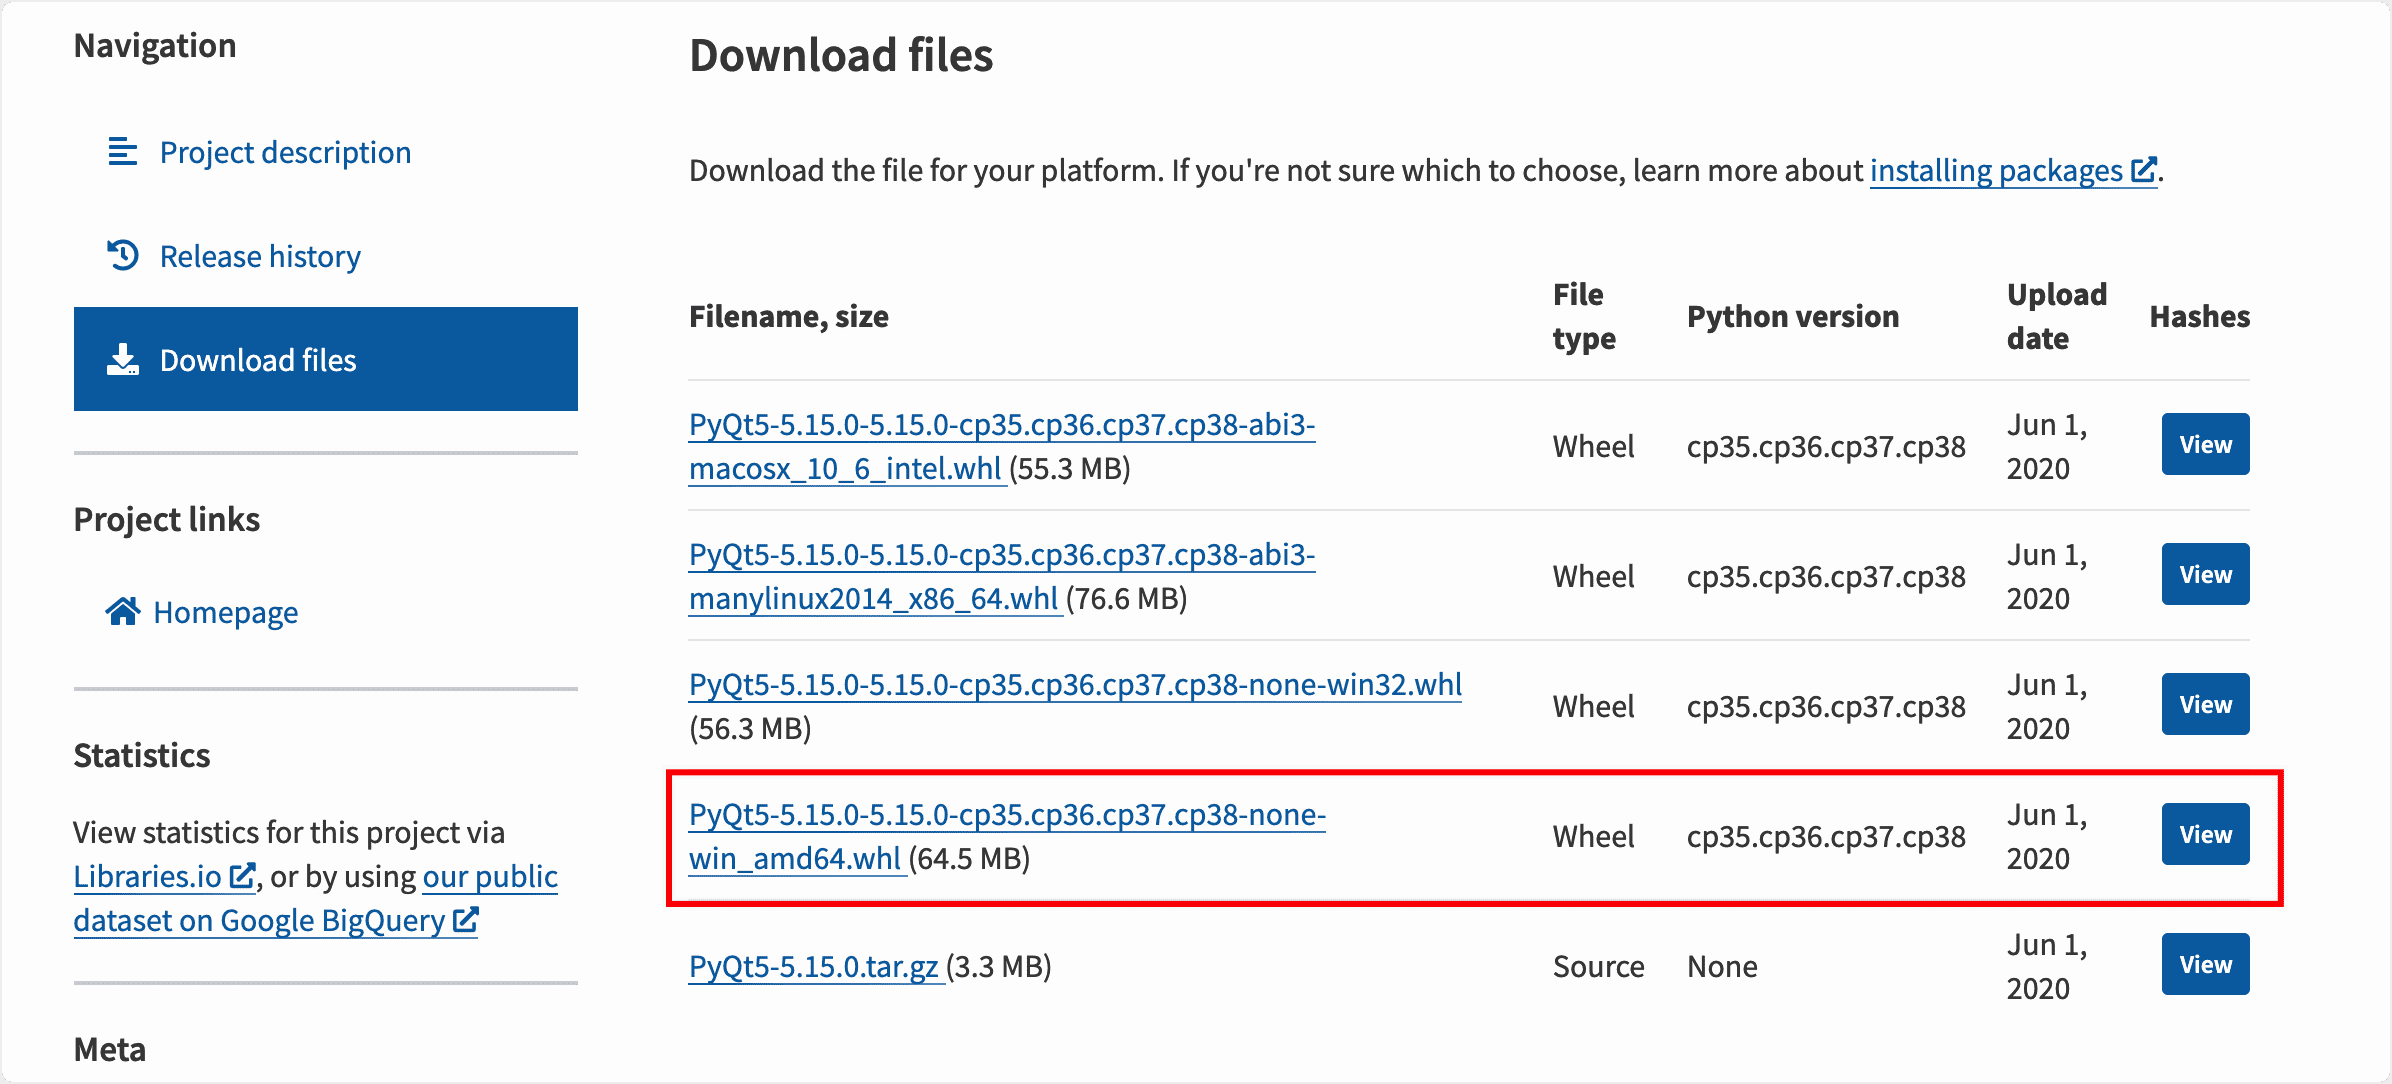
Task: Download the win32 wheel file
Action: [x=1075, y=685]
